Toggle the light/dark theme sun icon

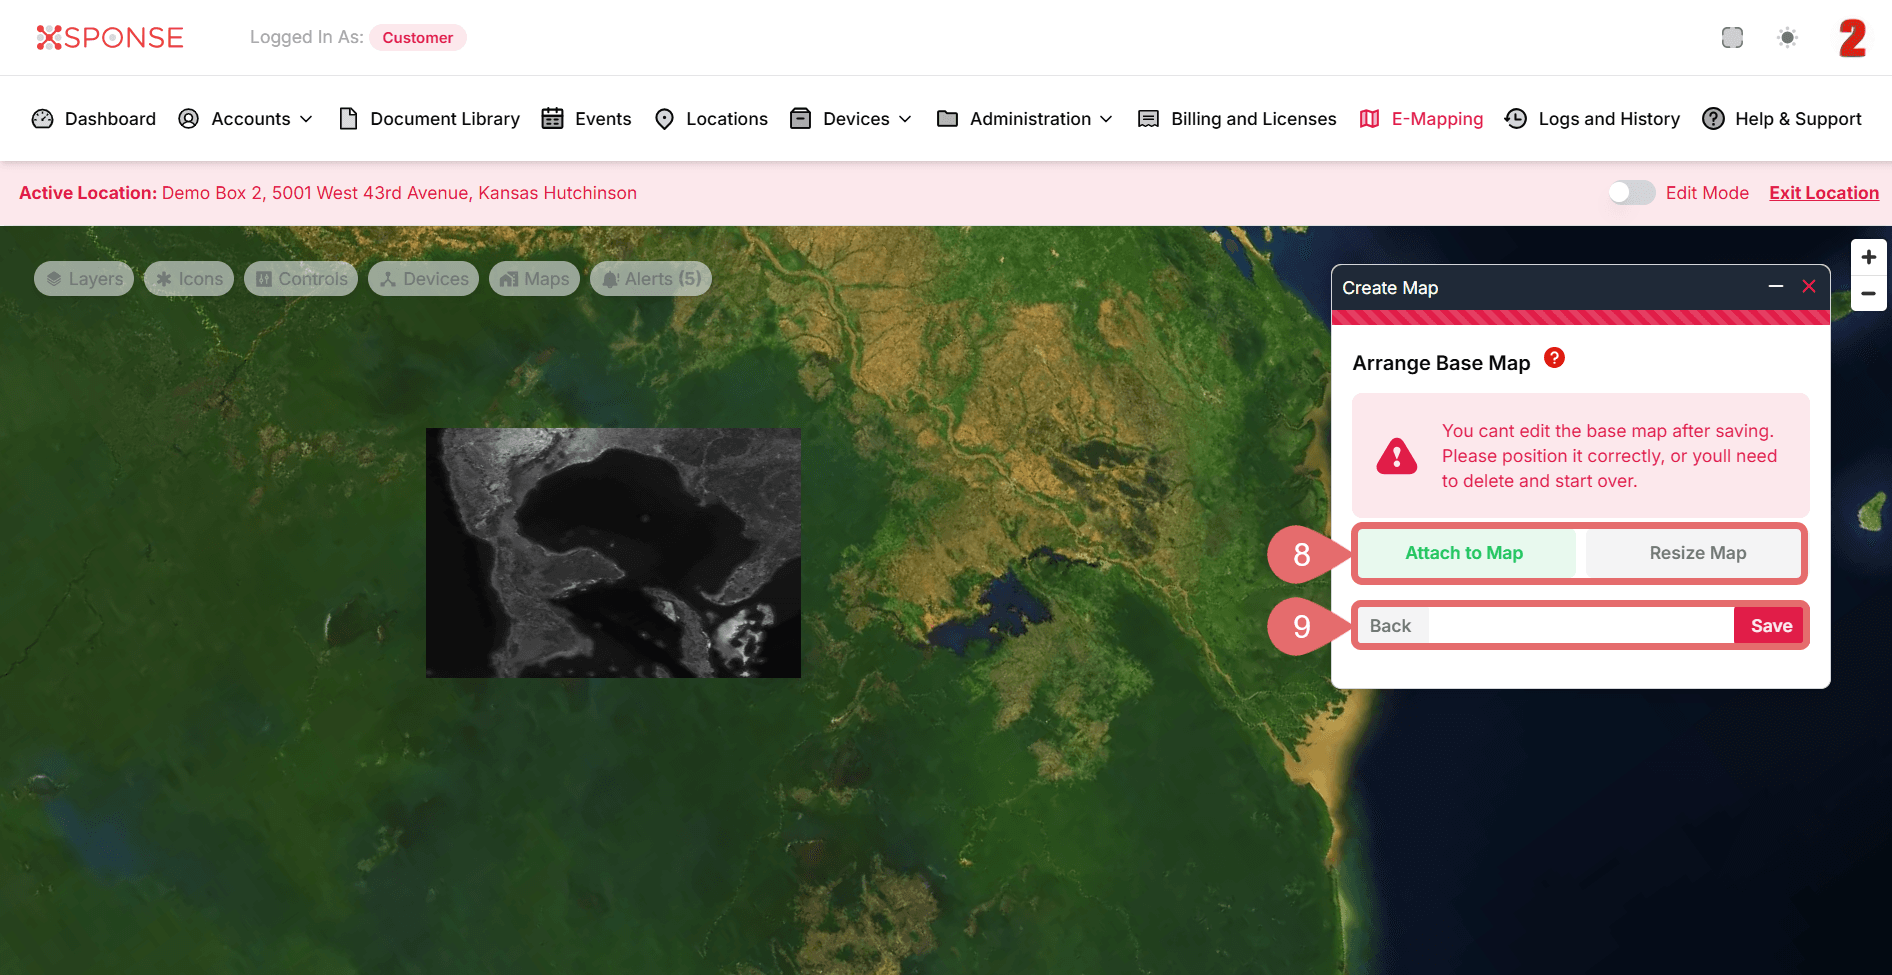pyautogui.click(x=1787, y=38)
